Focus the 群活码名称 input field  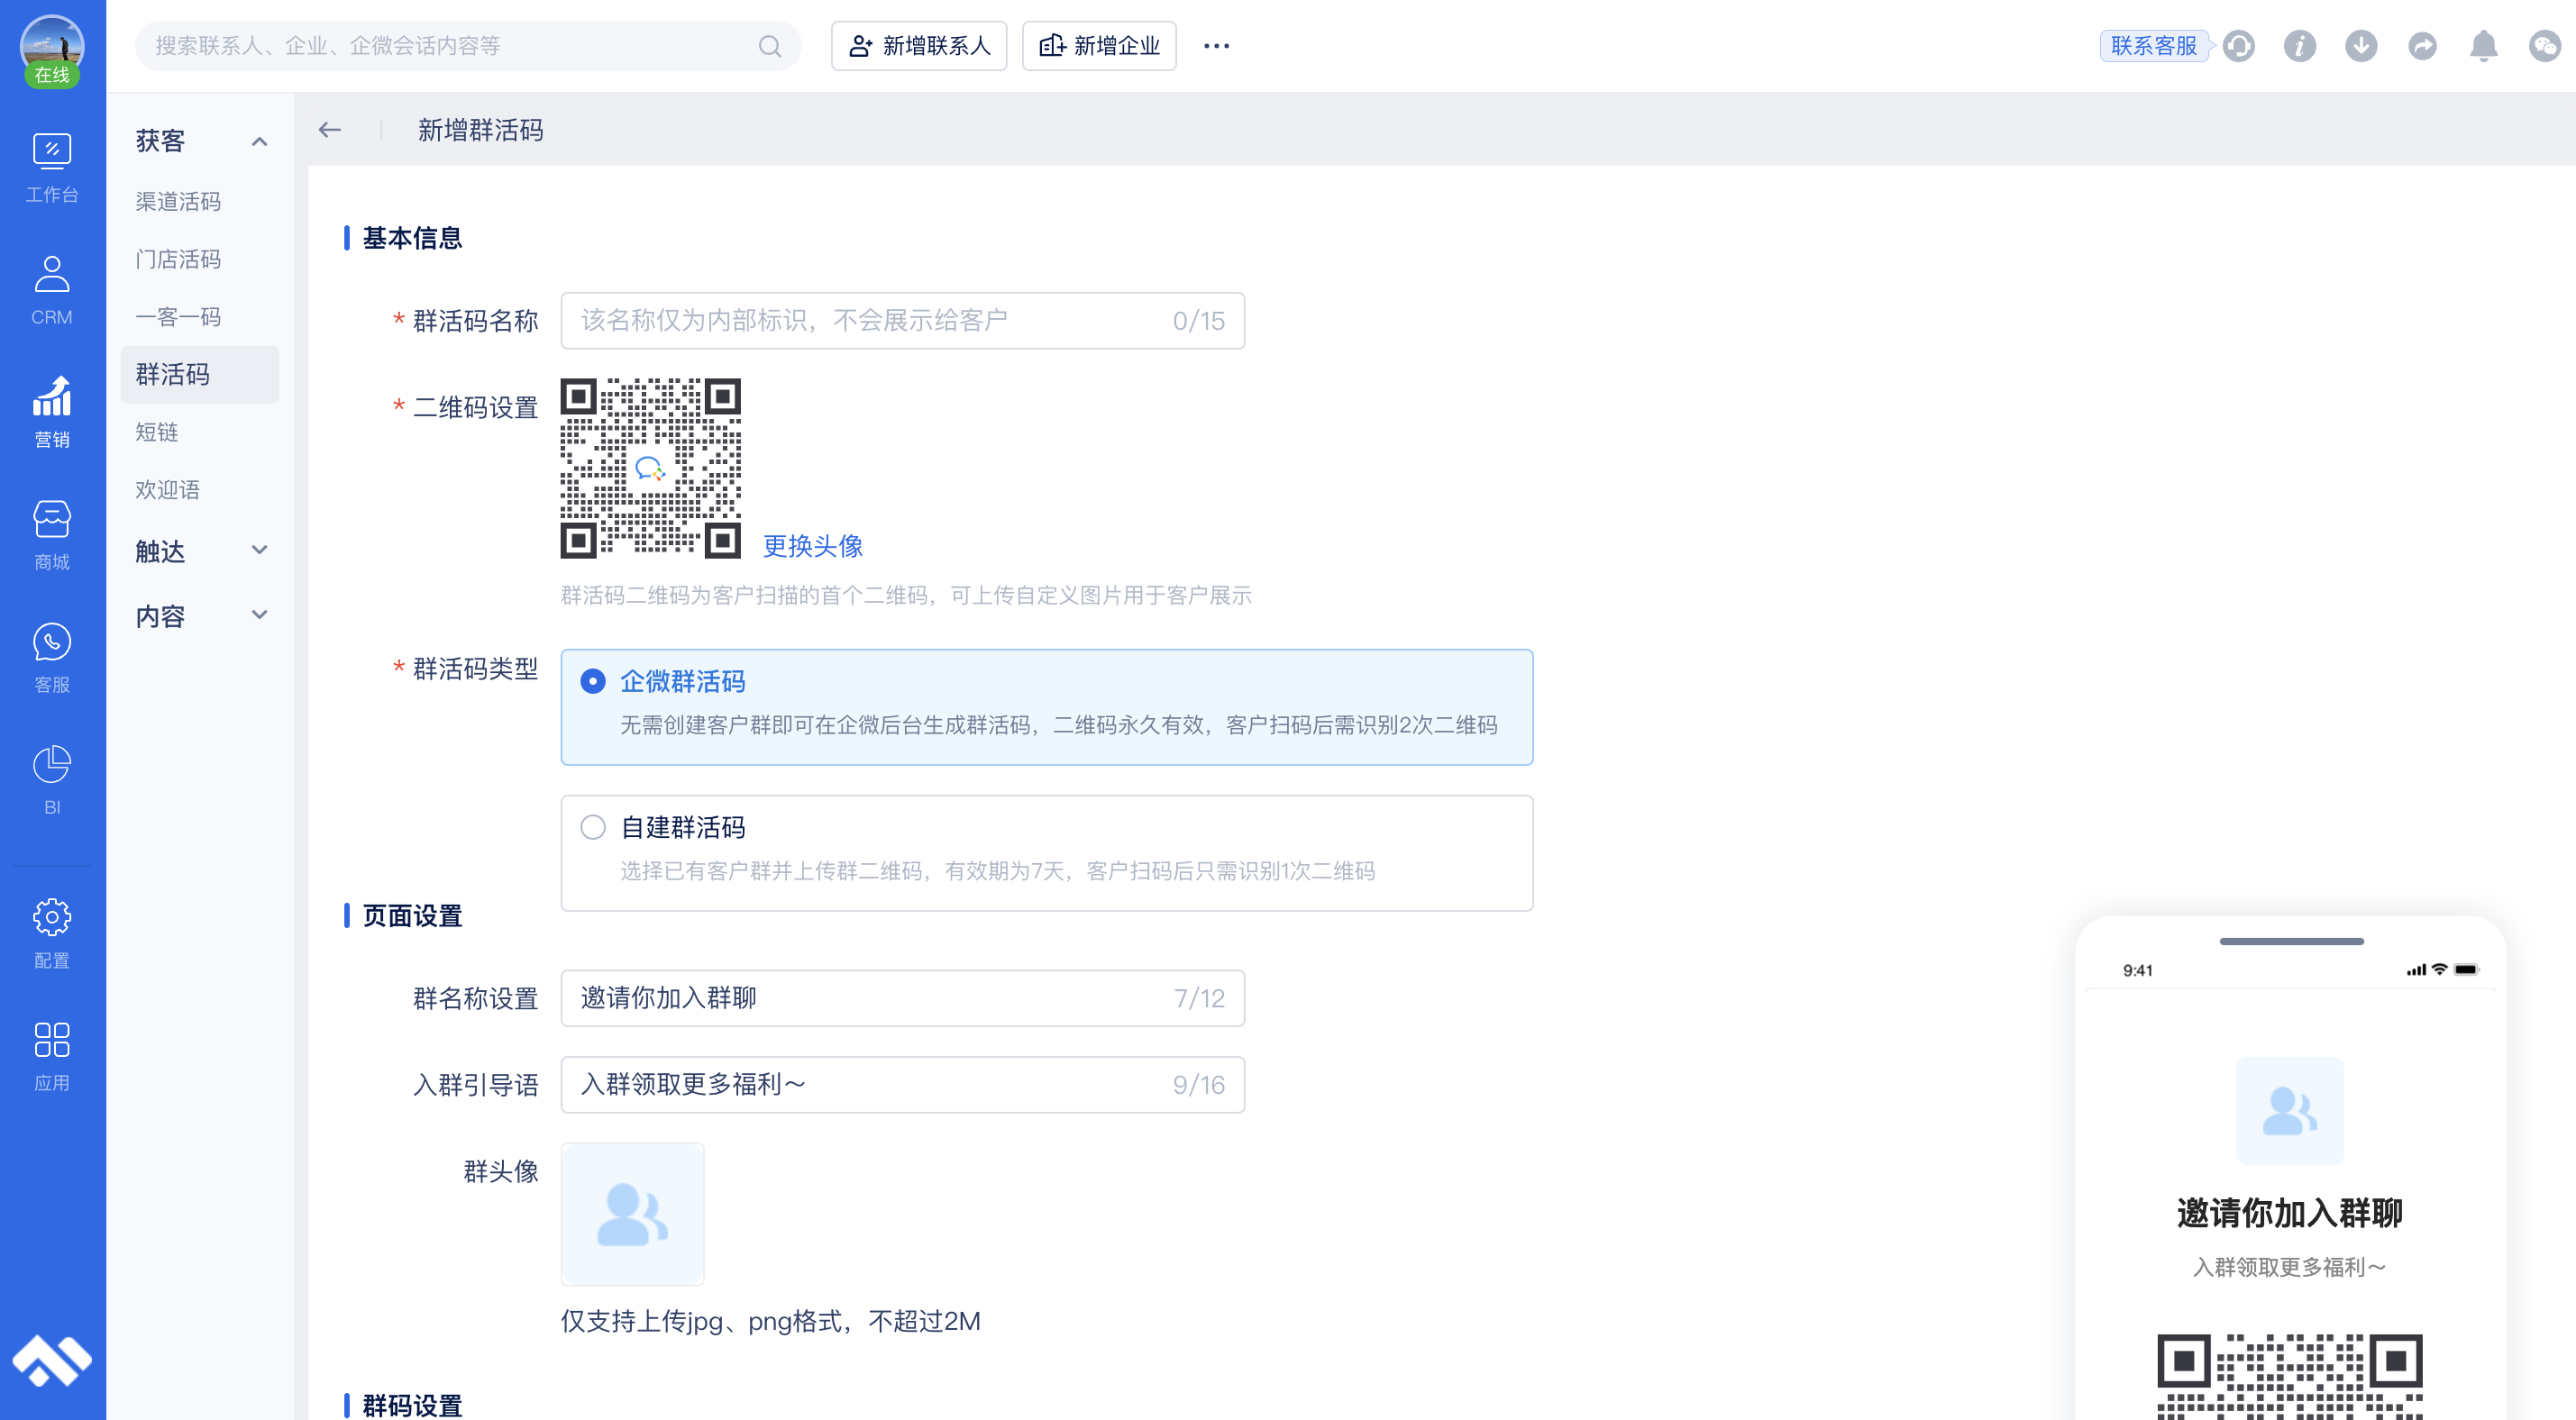pos(903,321)
